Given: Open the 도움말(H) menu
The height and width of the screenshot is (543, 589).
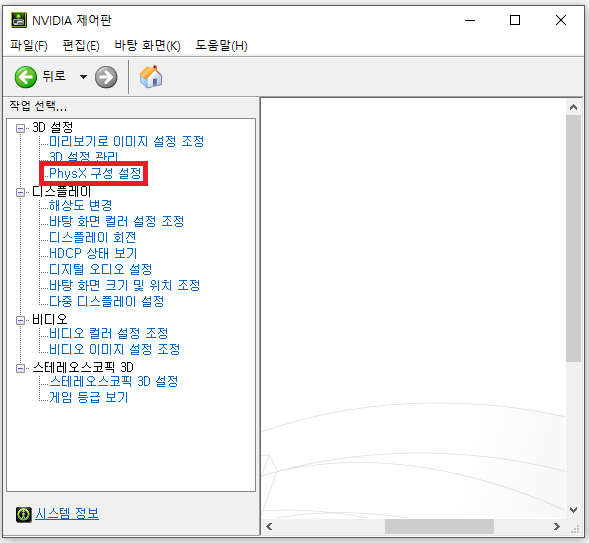Looking at the screenshot, I should click(221, 45).
